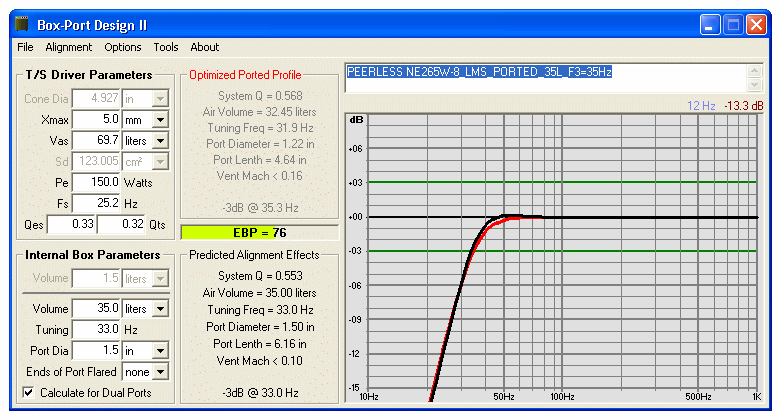Open the File menu

[25, 47]
